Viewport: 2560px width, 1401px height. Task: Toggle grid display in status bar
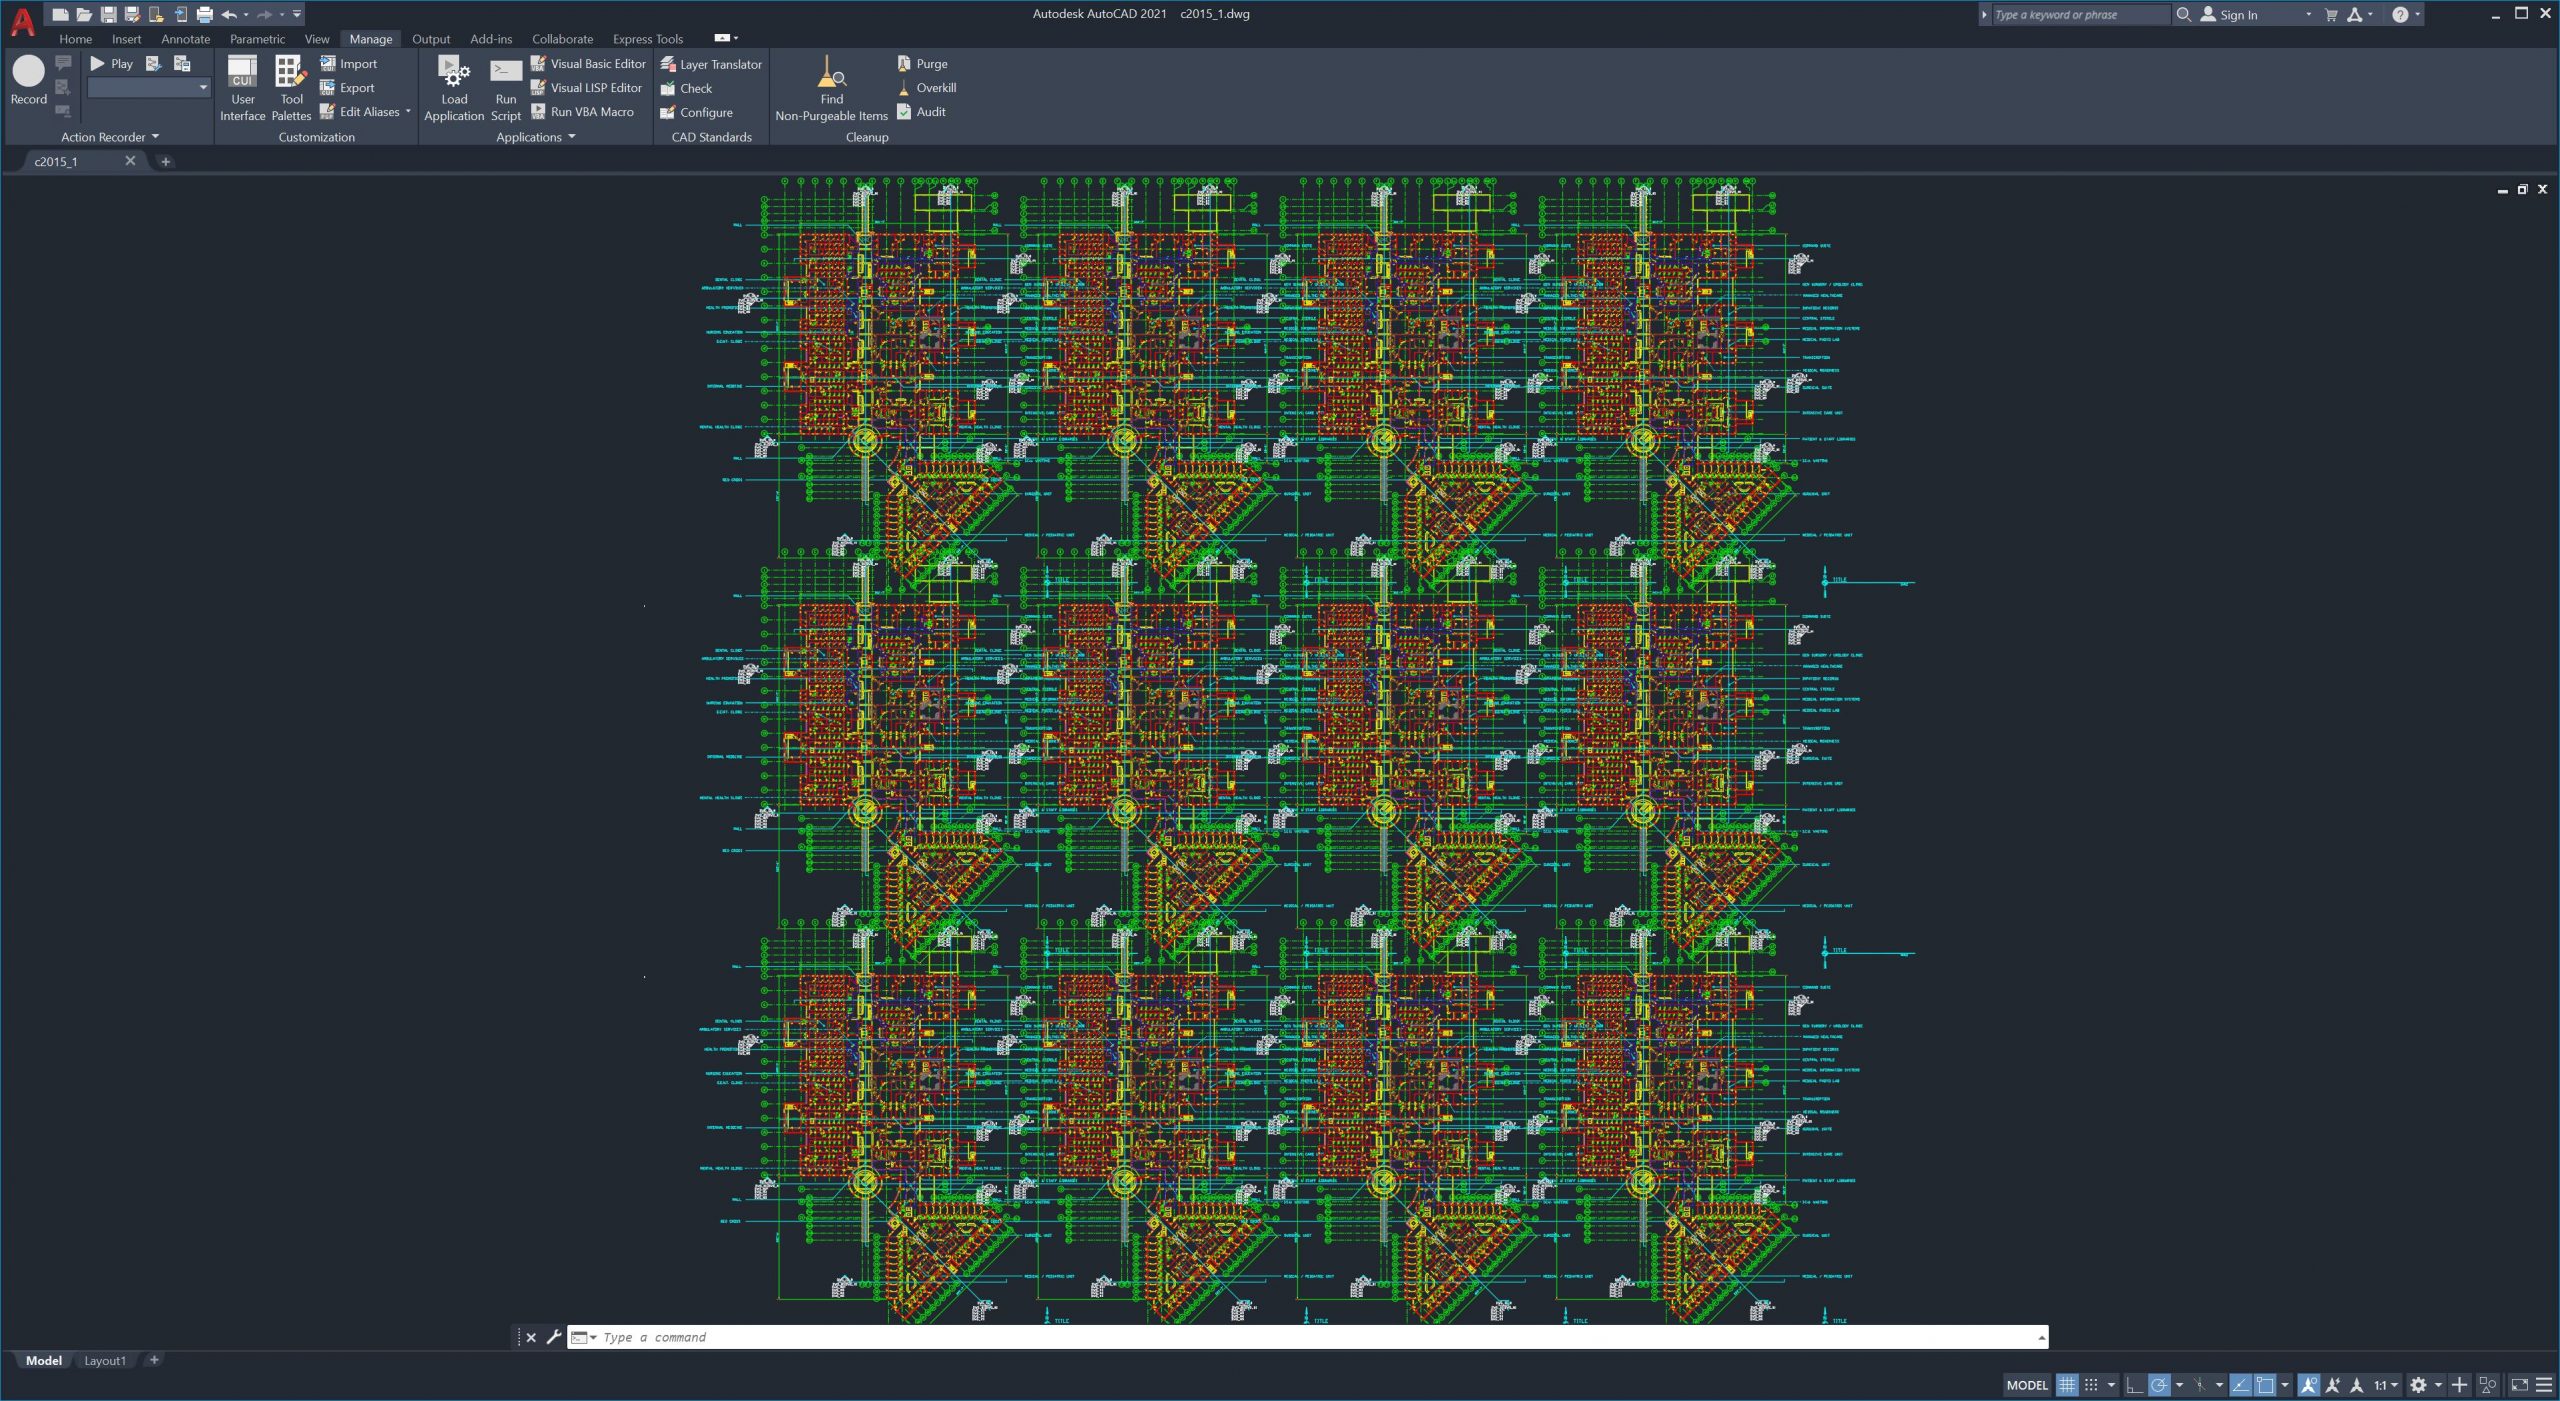tap(2066, 1385)
